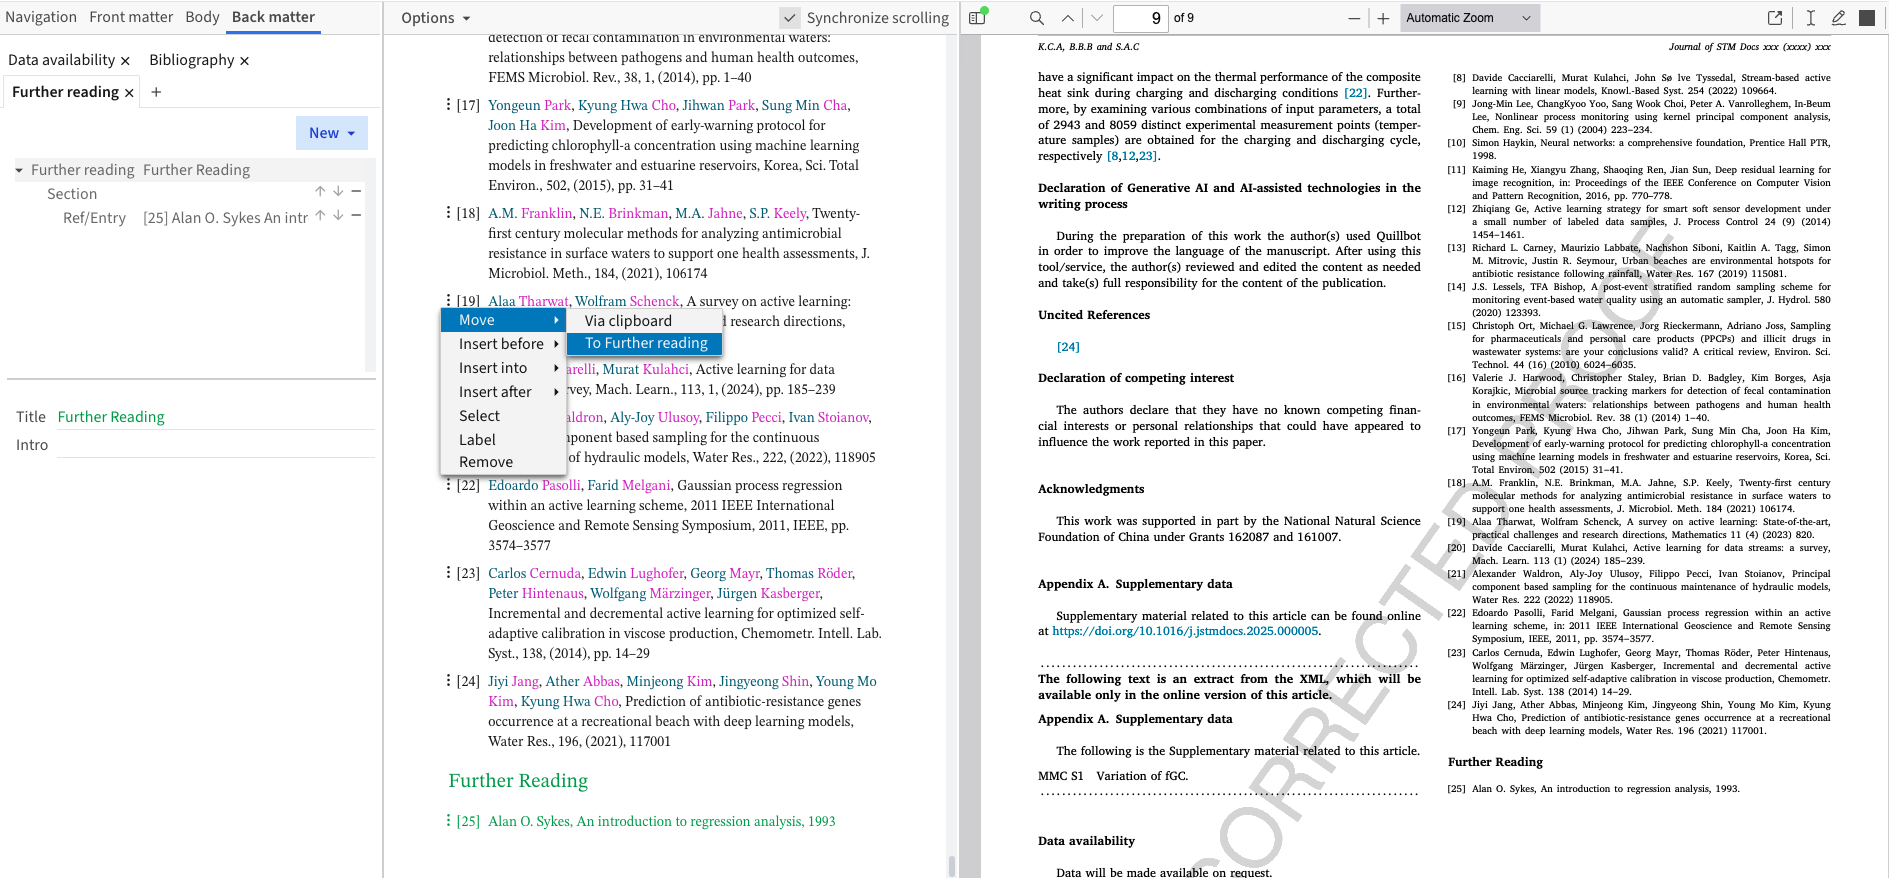
Task: Zoom out of the PDF
Action: 1353,18
